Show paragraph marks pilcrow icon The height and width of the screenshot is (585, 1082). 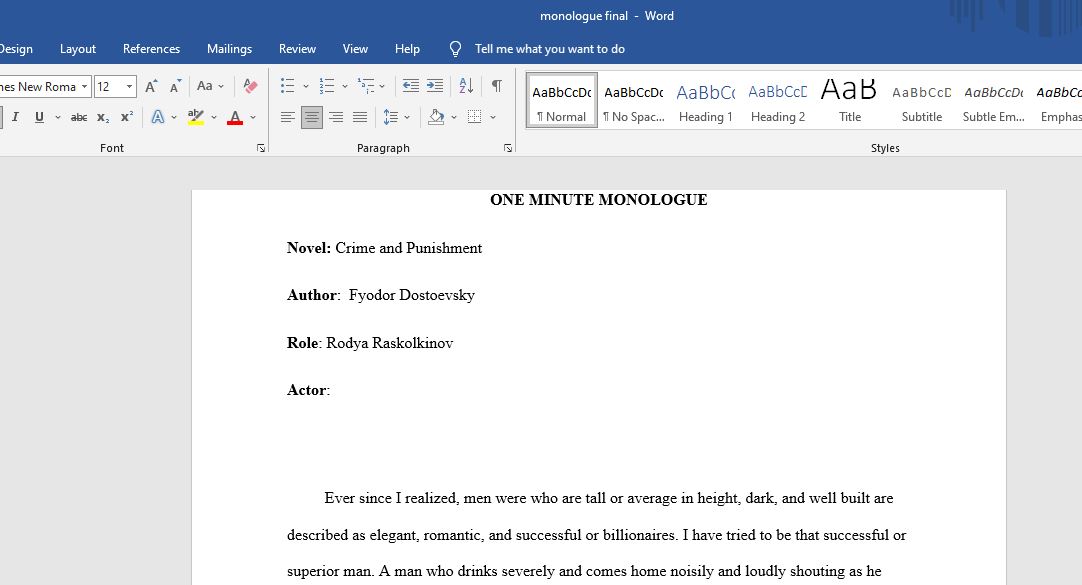click(497, 86)
